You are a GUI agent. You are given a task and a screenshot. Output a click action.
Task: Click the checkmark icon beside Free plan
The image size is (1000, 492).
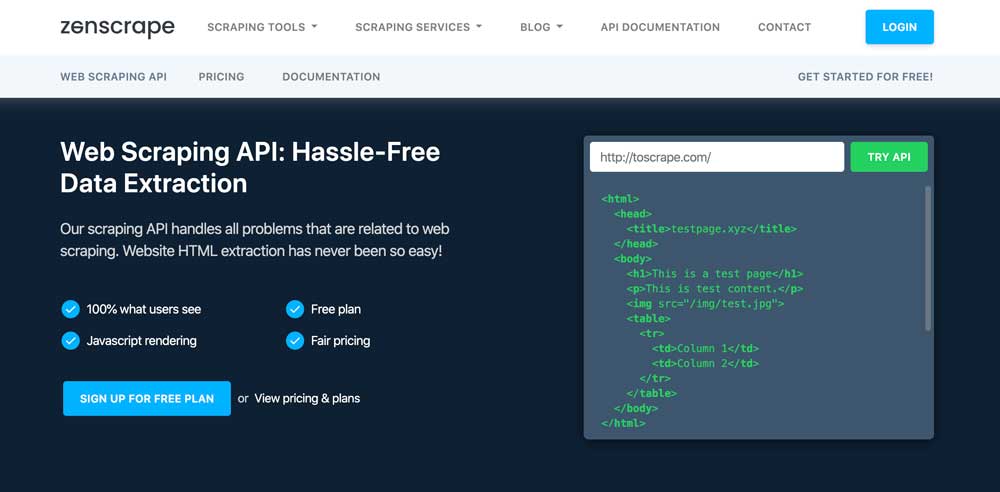(295, 309)
